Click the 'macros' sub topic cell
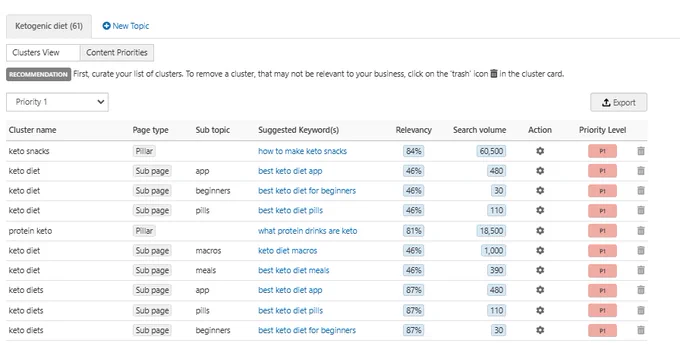This screenshot has height=362, width=680. click(x=208, y=250)
